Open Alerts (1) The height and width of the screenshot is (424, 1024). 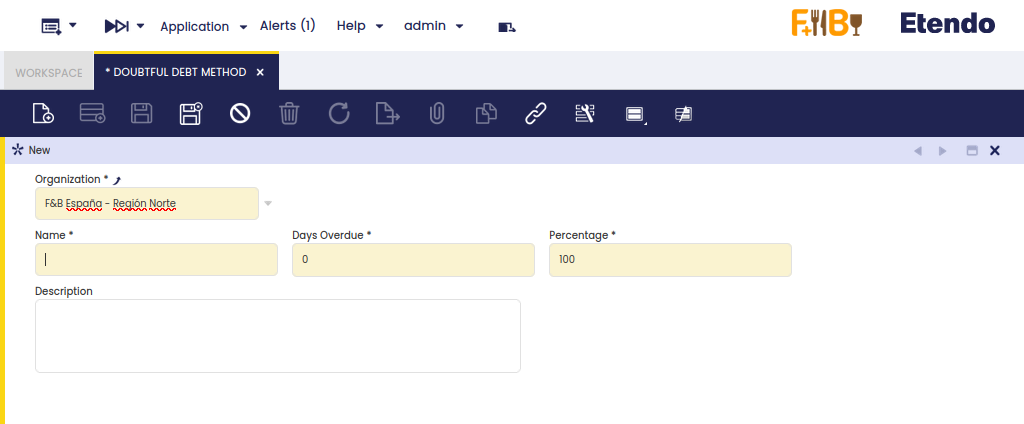tap(287, 25)
